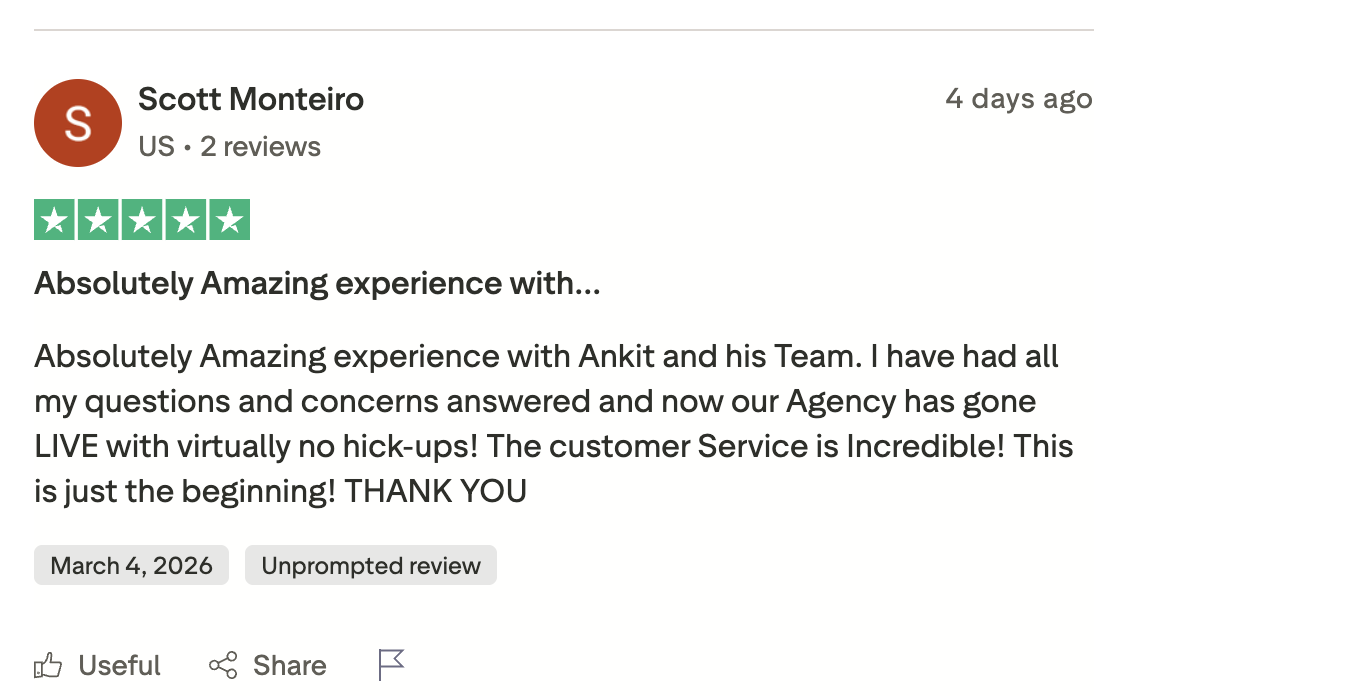This screenshot has width=1348, height=696.
Task: Click the 'Share' text label
Action: 289,666
